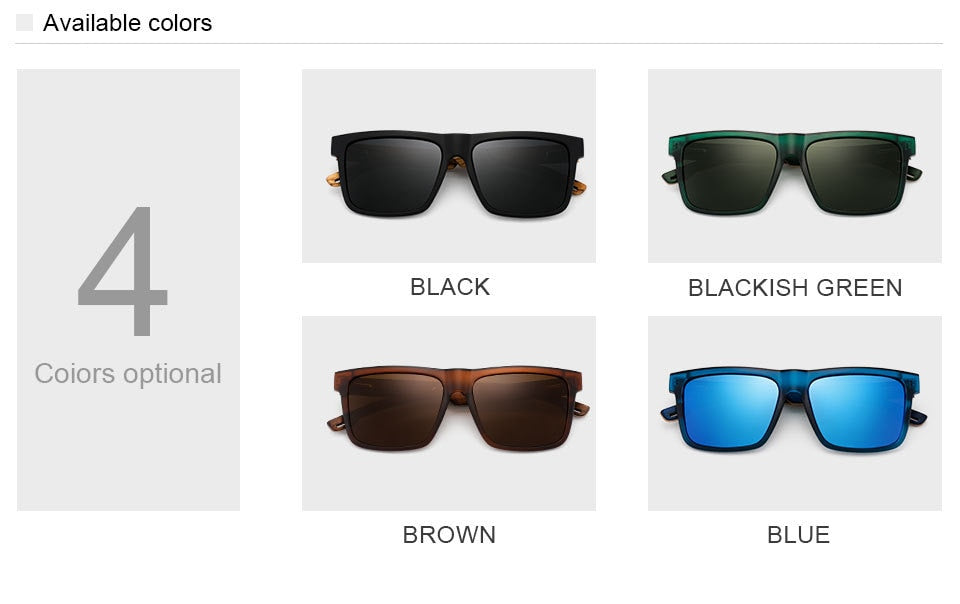Click the BROWN color label
This screenshot has height=604, width=960.
(449, 535)
